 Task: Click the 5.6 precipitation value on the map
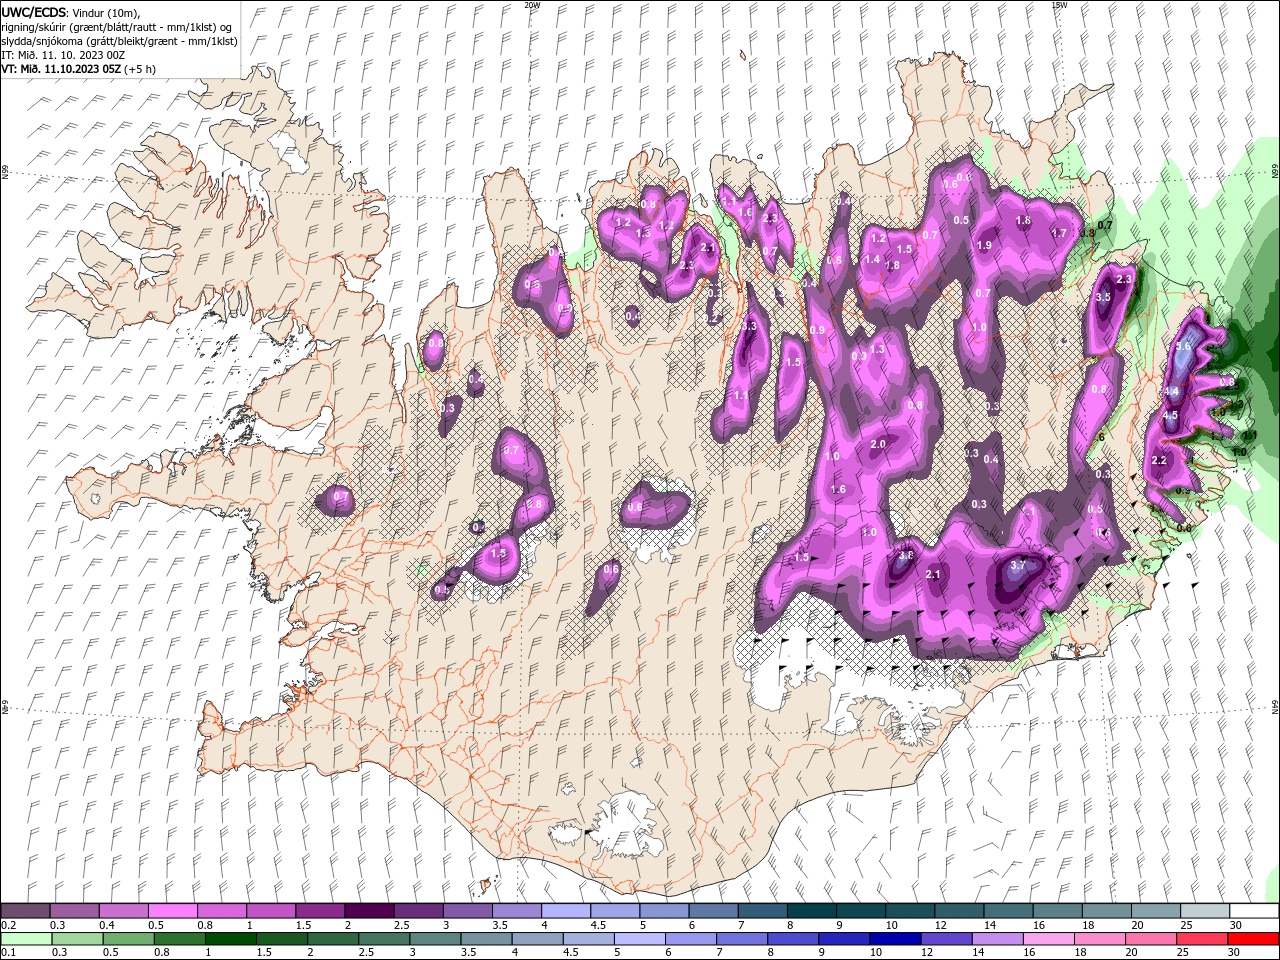click(x=1184, y=346)
